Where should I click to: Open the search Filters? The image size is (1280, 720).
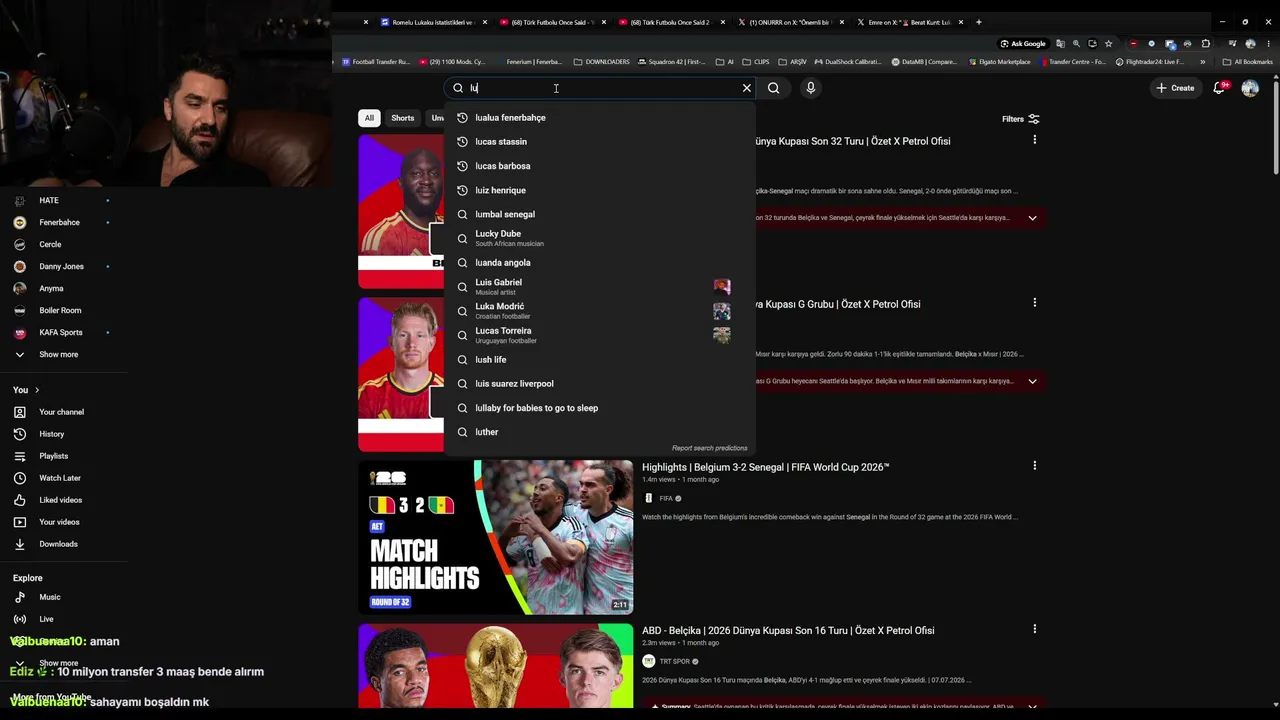(1021, 119)
